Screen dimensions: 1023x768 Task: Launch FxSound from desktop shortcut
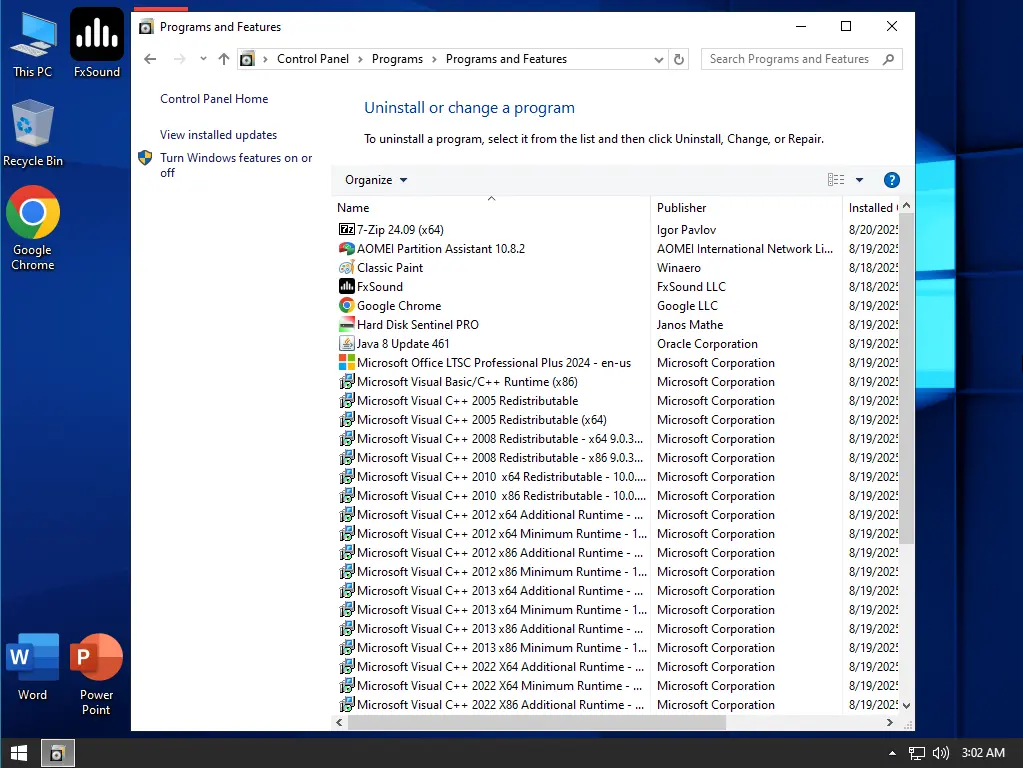97,44
